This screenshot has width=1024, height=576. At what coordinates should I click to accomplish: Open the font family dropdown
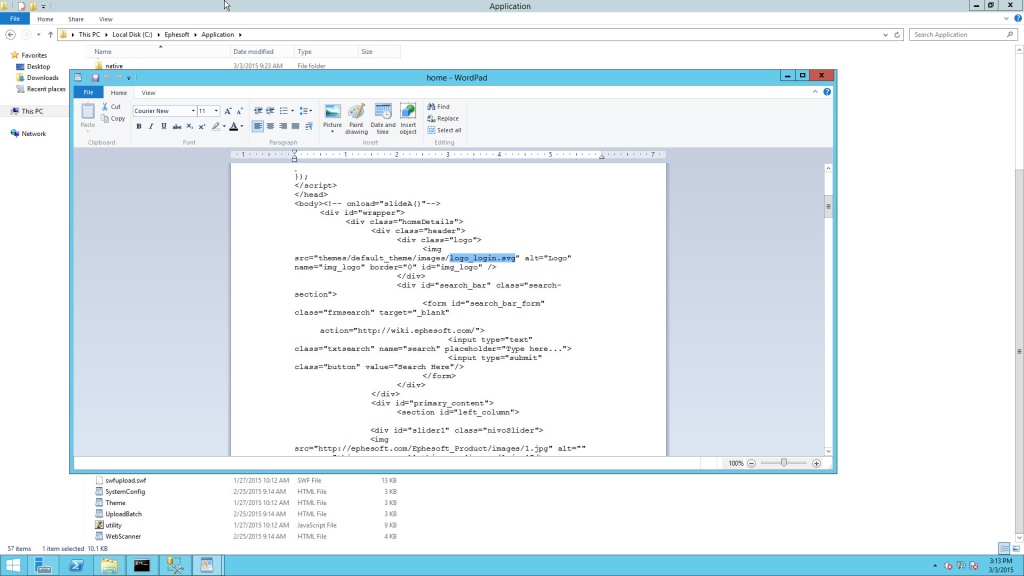pos(193,111)
